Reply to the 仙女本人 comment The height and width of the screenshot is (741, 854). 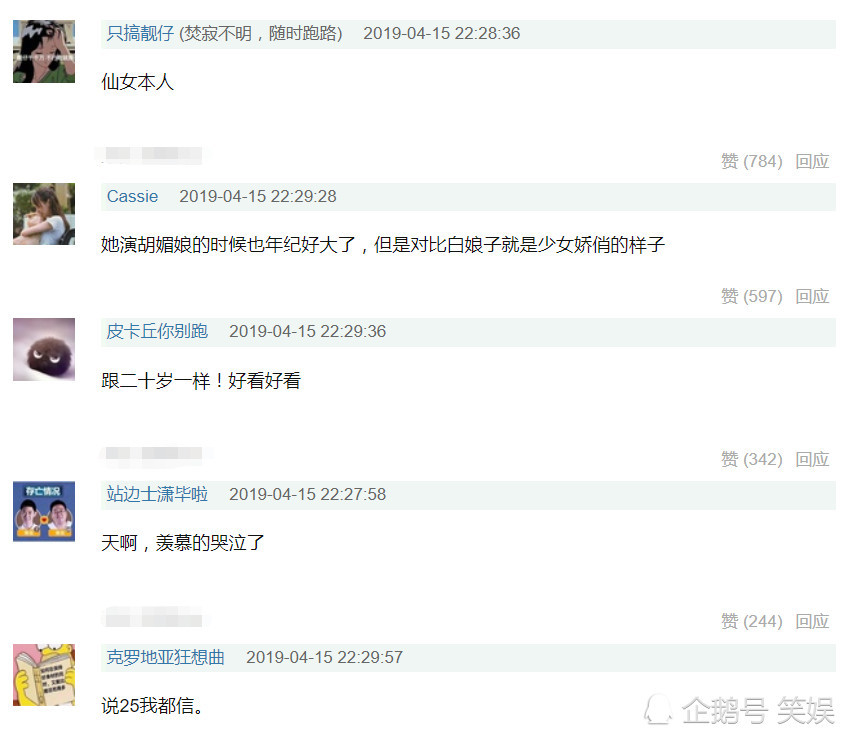[812, 161]
